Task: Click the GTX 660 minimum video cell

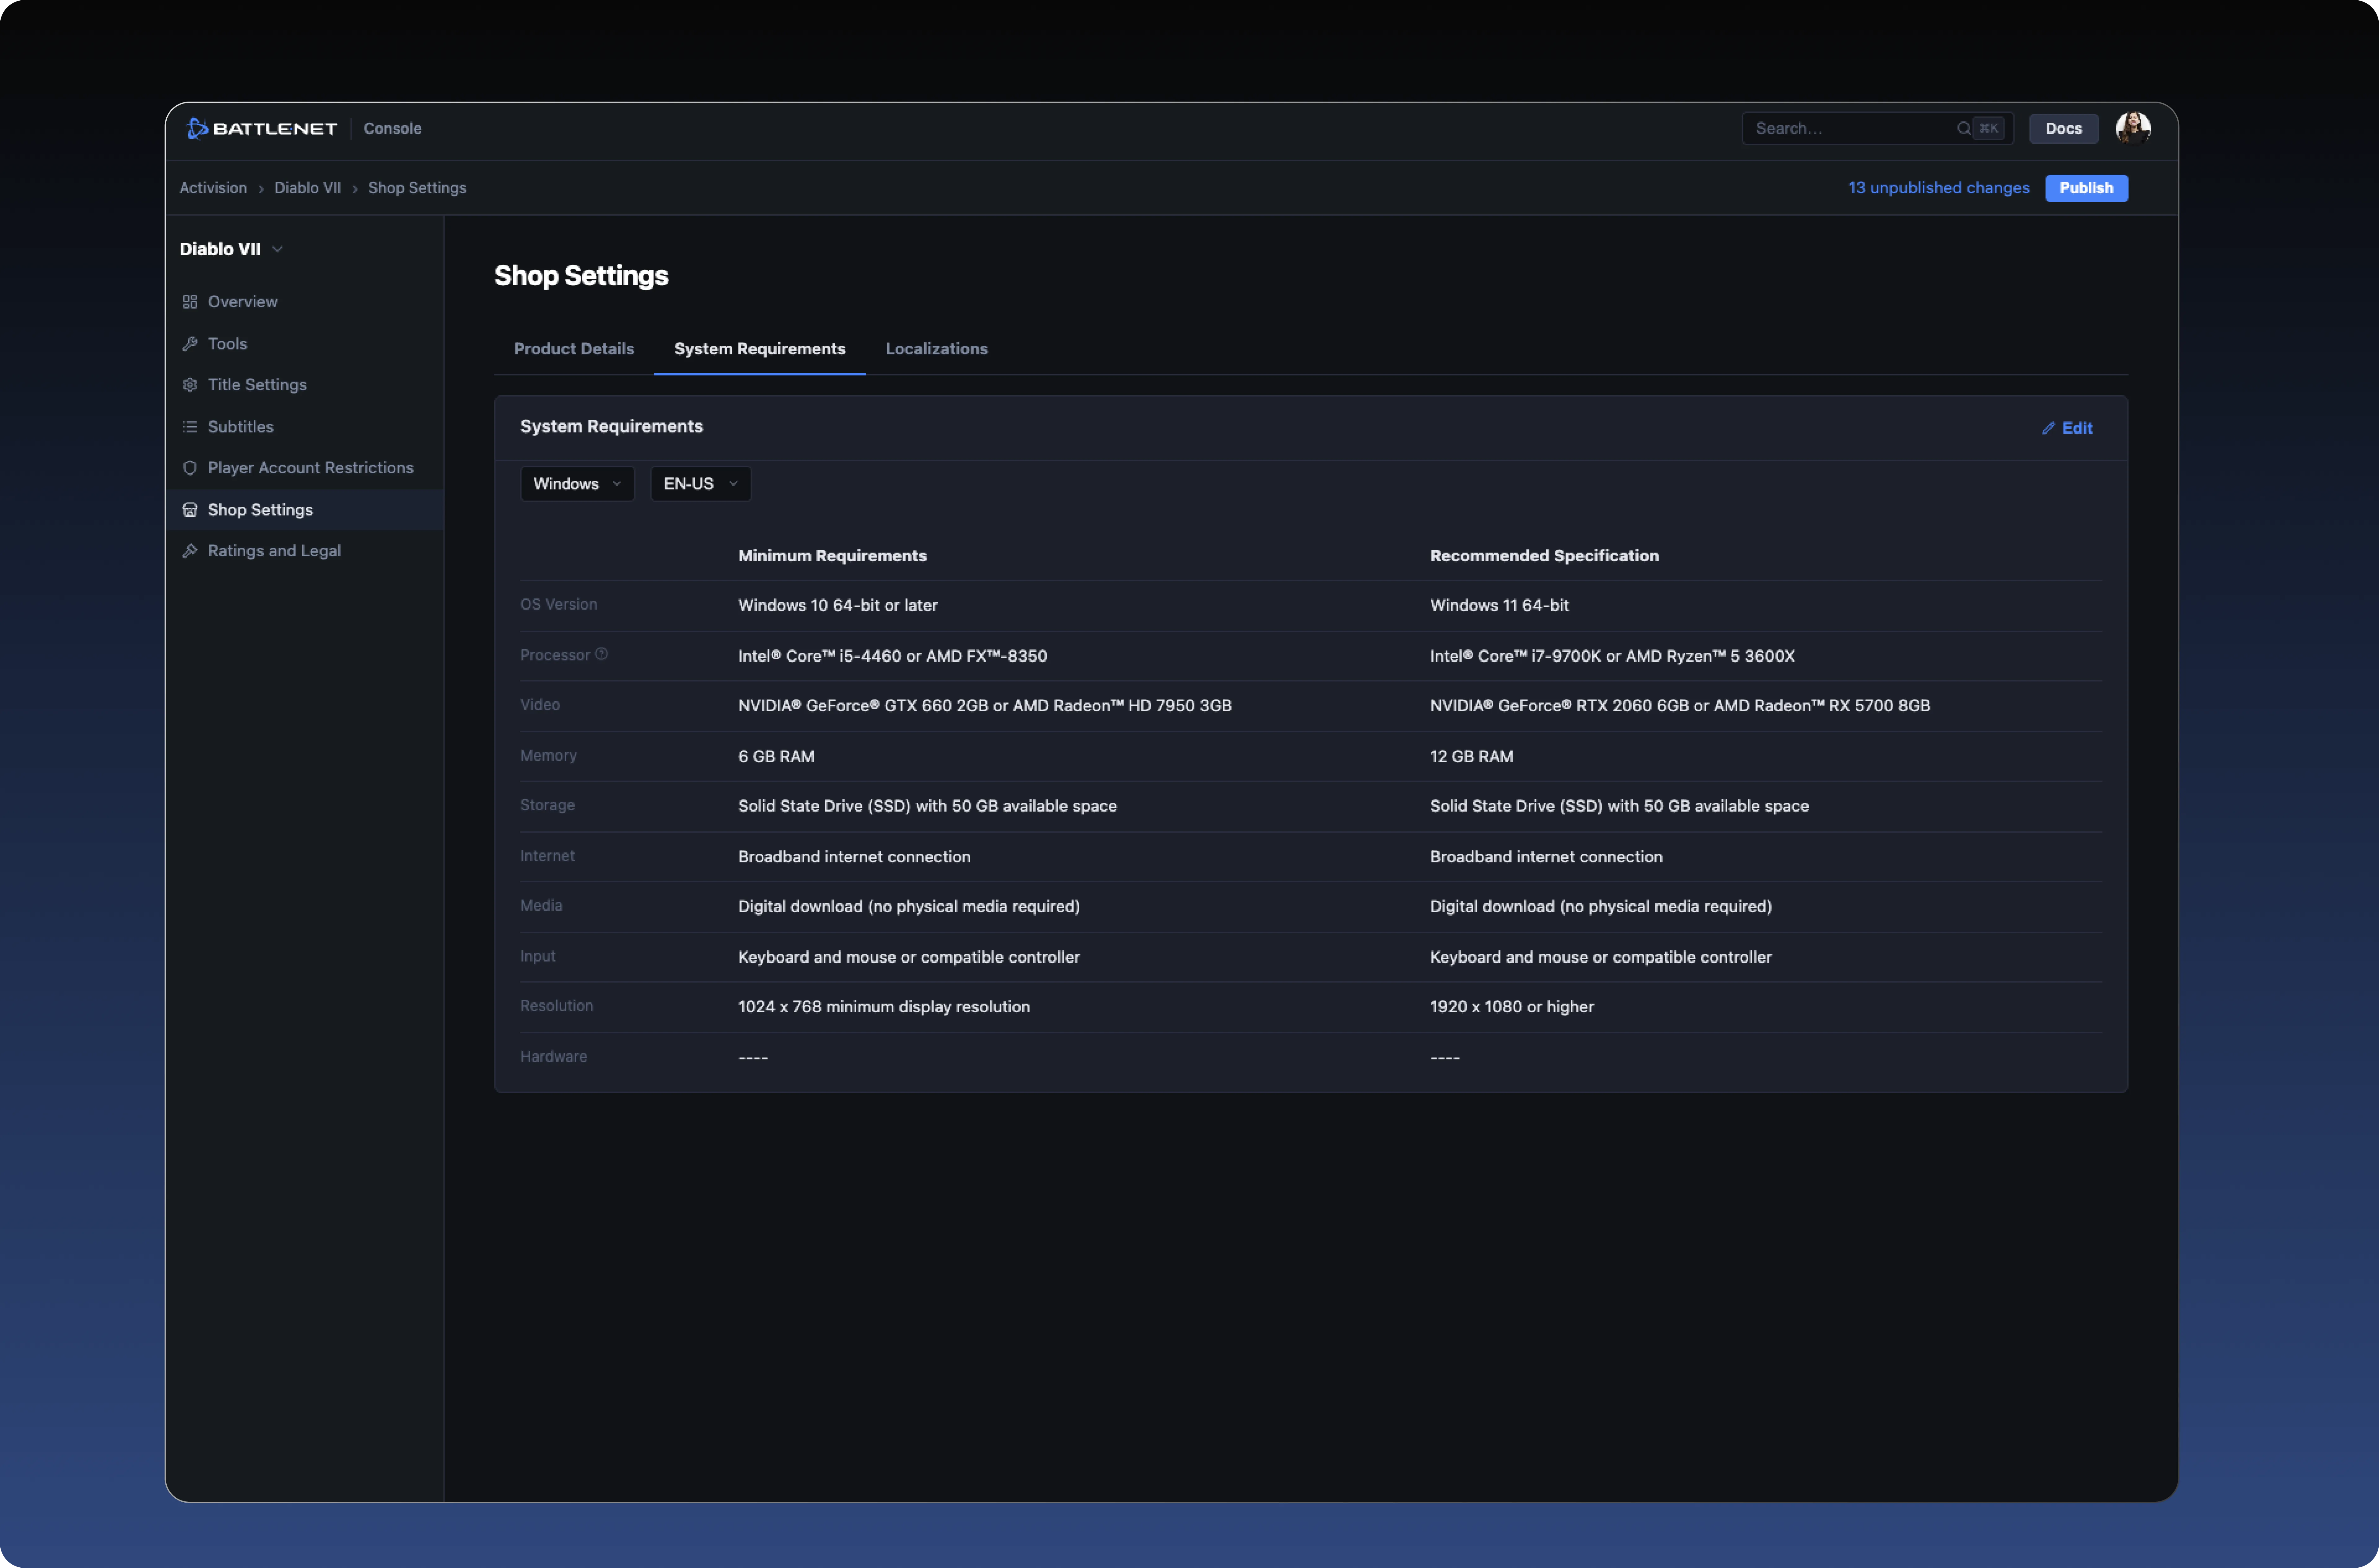Action: pyautogui.click(x=985, y=706)
